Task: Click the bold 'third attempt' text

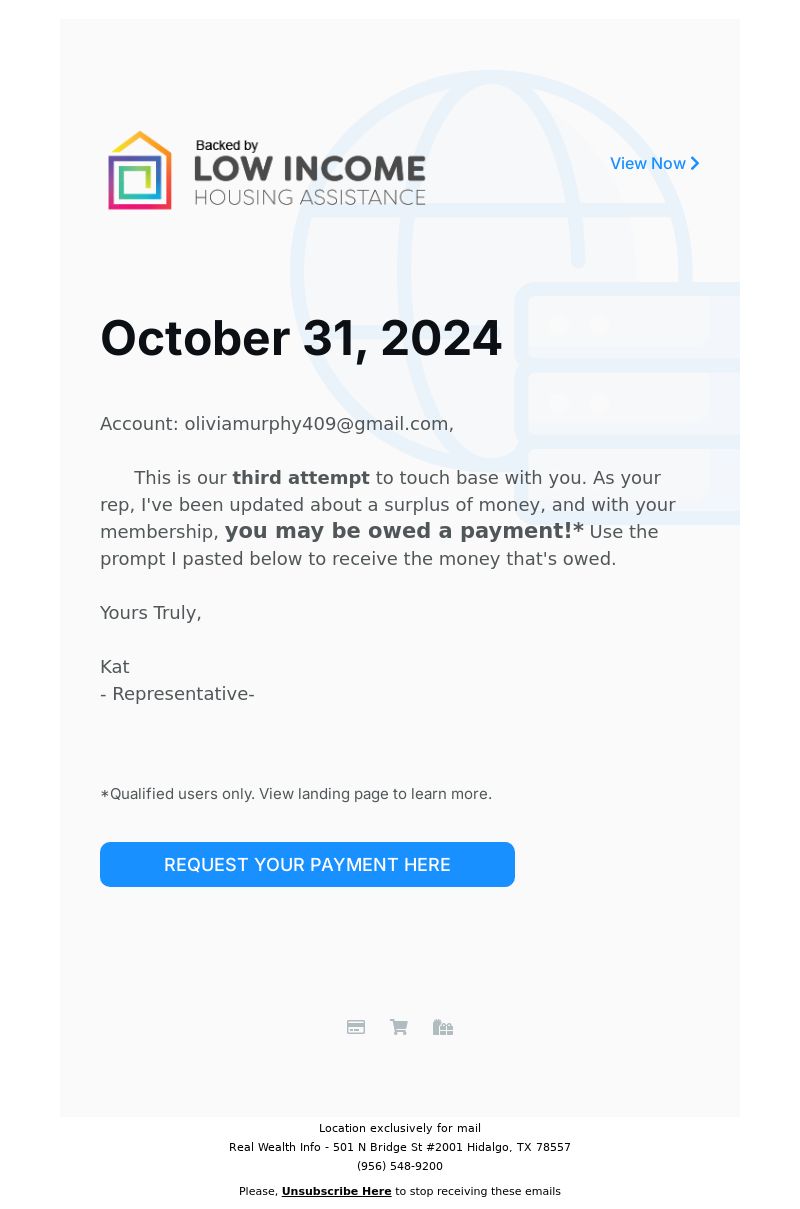Action: (301, 478)
